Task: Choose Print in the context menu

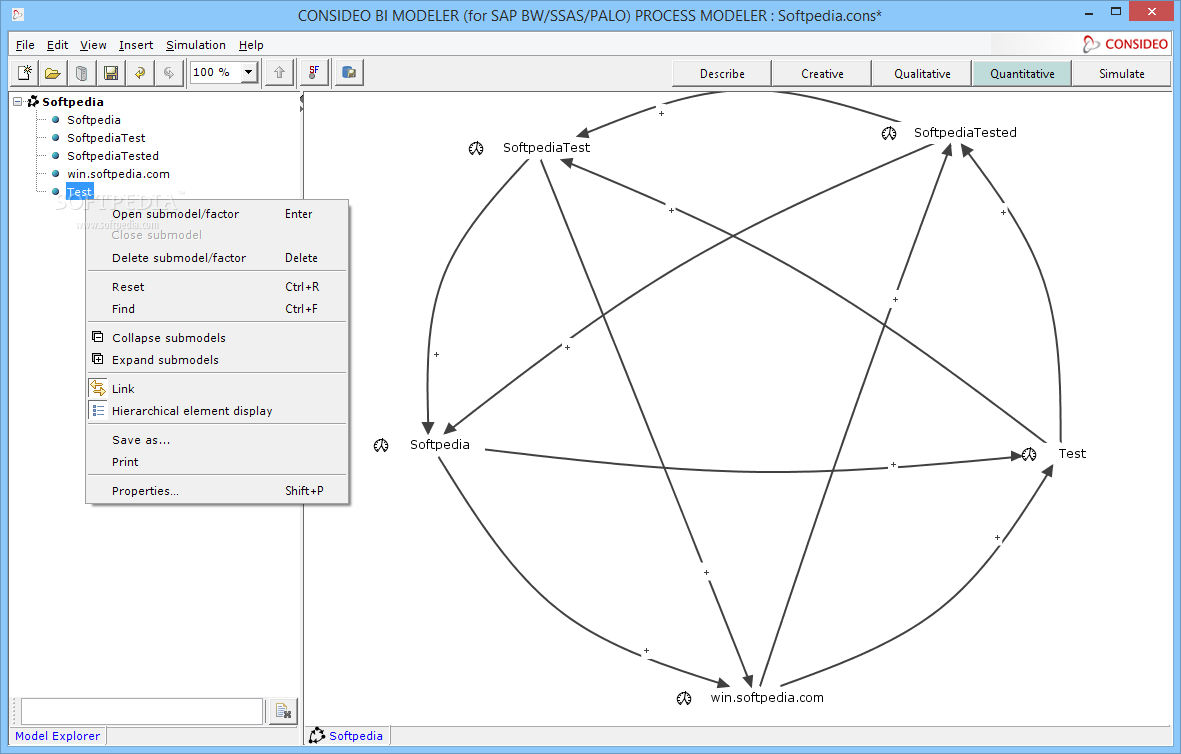Action: pos(217,462)
